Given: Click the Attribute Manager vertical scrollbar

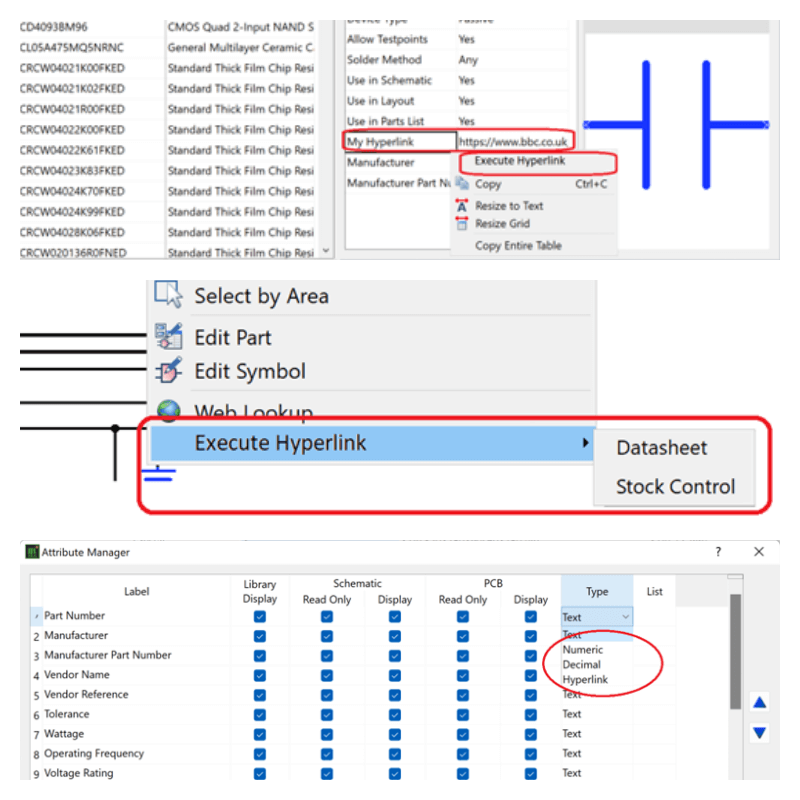Looking at the screenshot, I should (734, 650).
